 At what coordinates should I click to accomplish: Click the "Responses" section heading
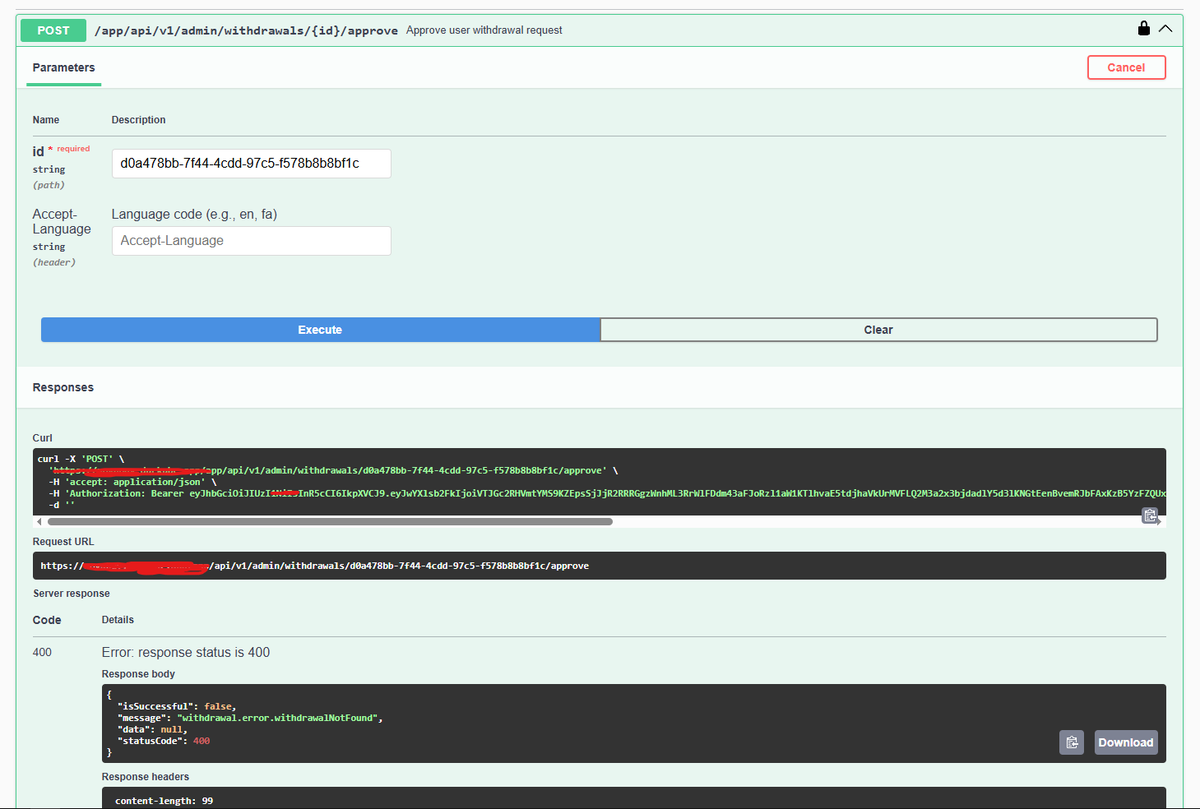pos(63,387)
